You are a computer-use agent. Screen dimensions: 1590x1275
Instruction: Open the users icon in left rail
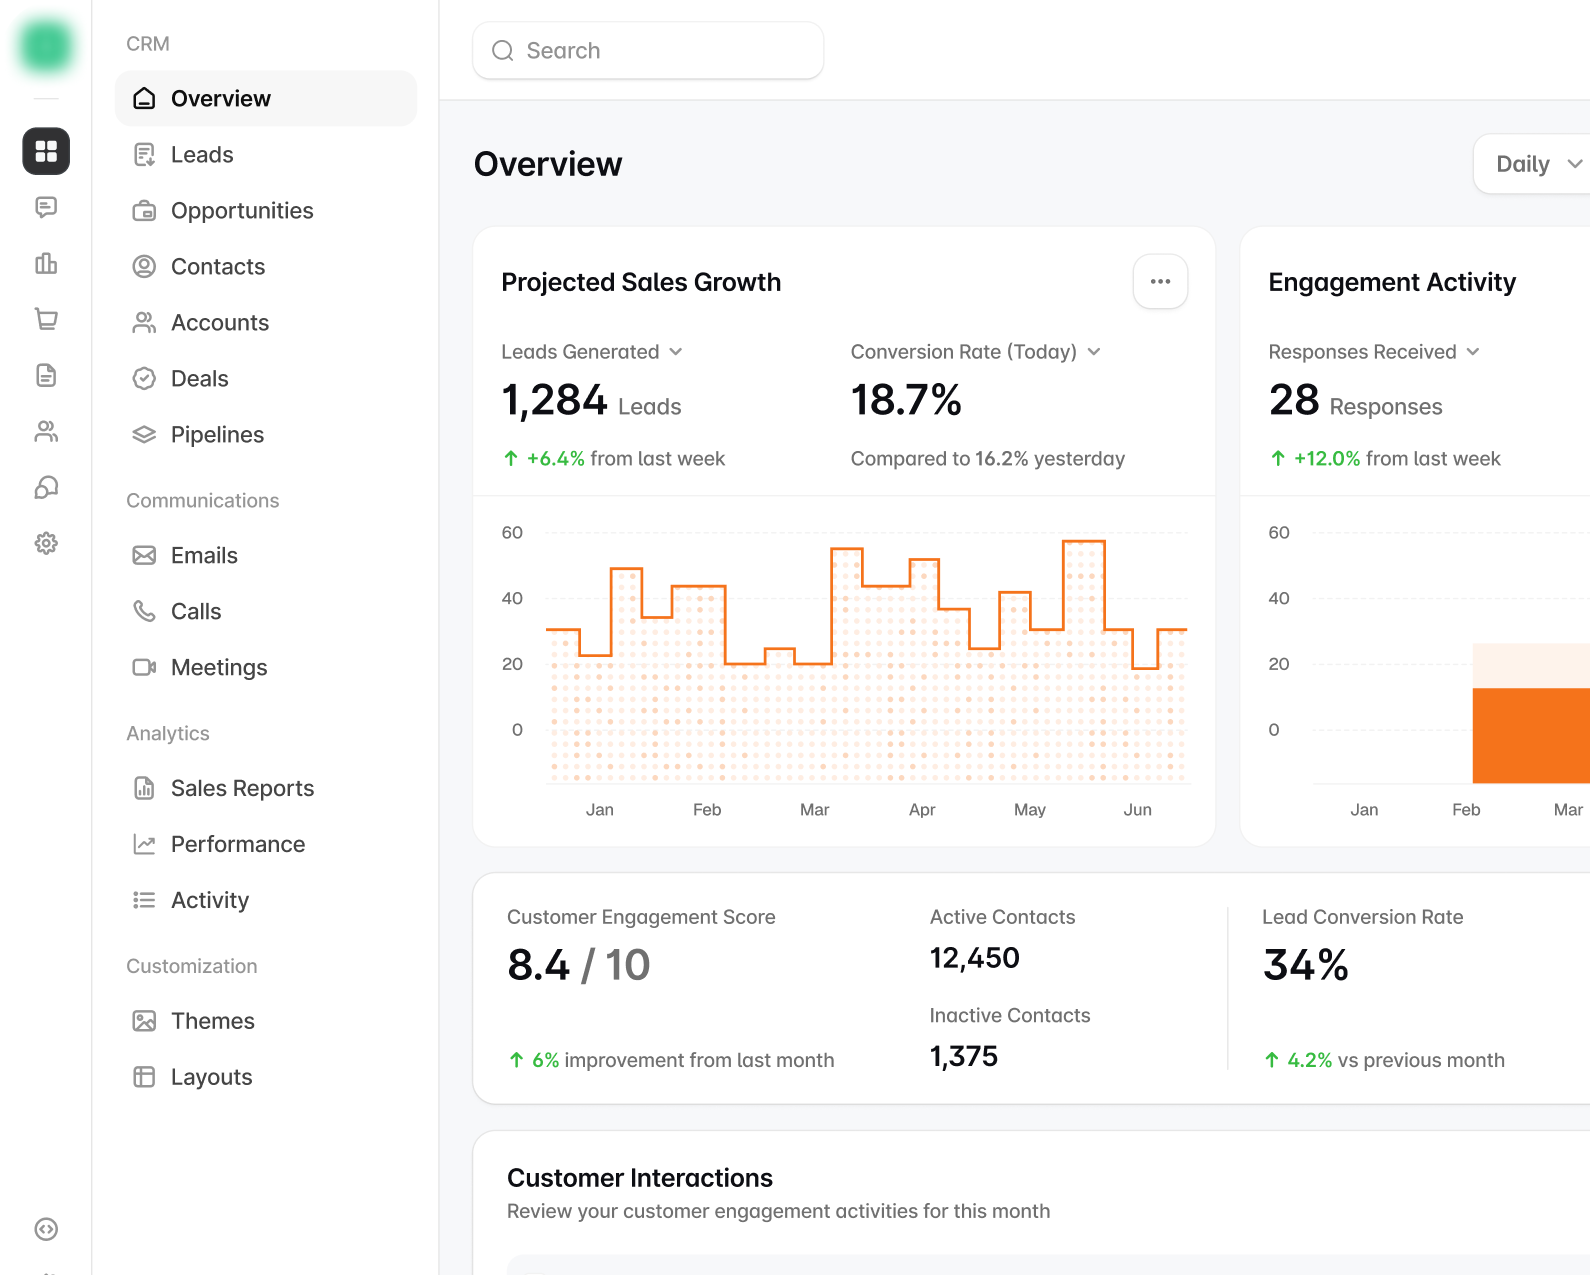pos(46,431)
